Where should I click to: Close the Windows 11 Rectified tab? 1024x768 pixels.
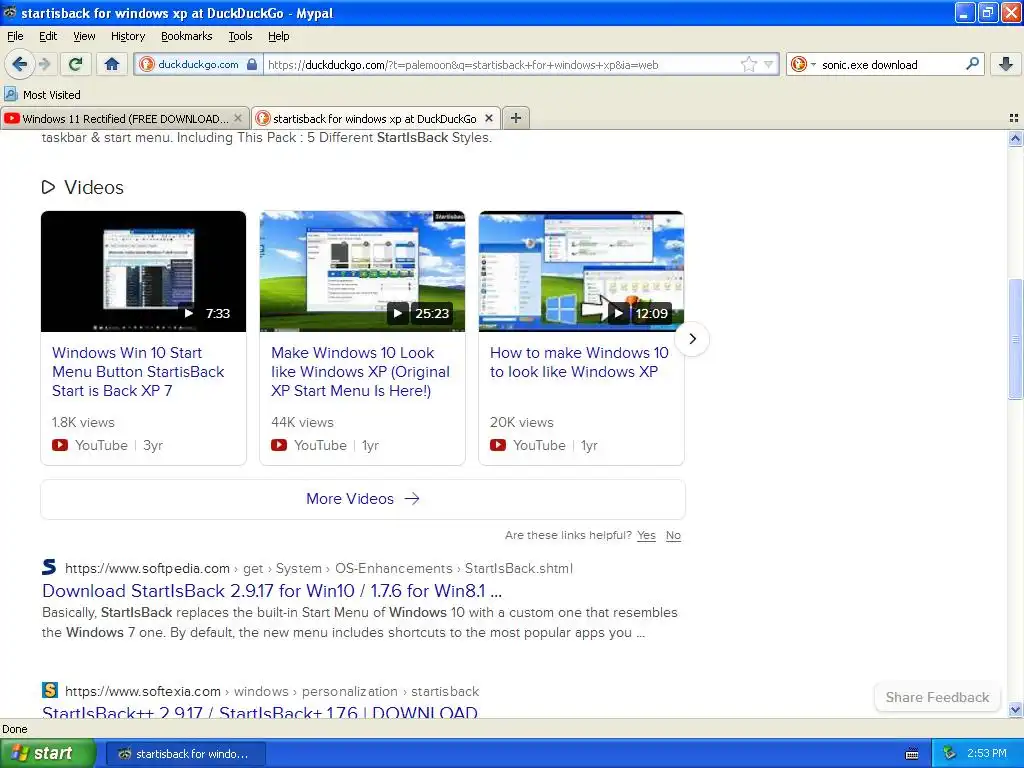click(238, 118)
